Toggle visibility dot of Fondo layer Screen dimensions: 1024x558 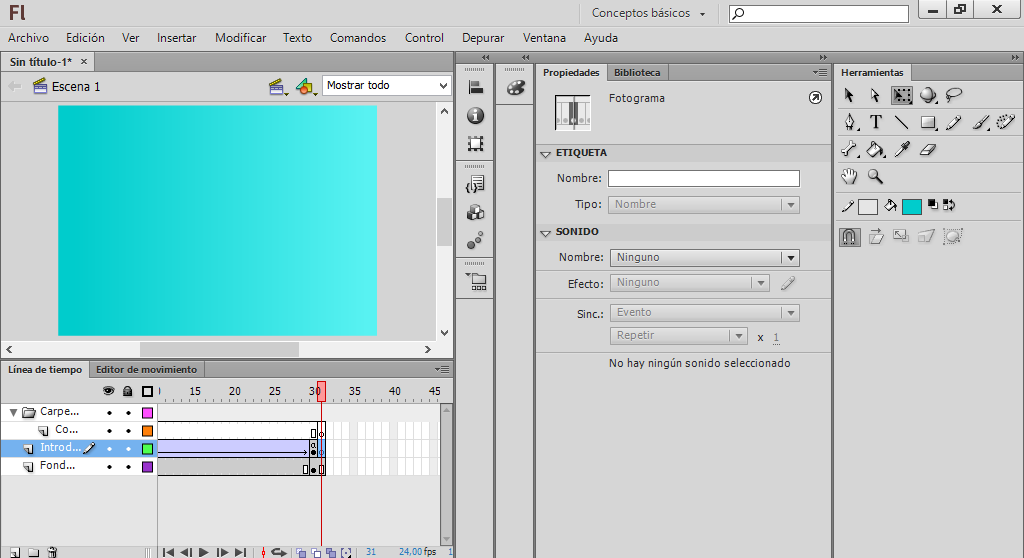(x=109, y=466)
